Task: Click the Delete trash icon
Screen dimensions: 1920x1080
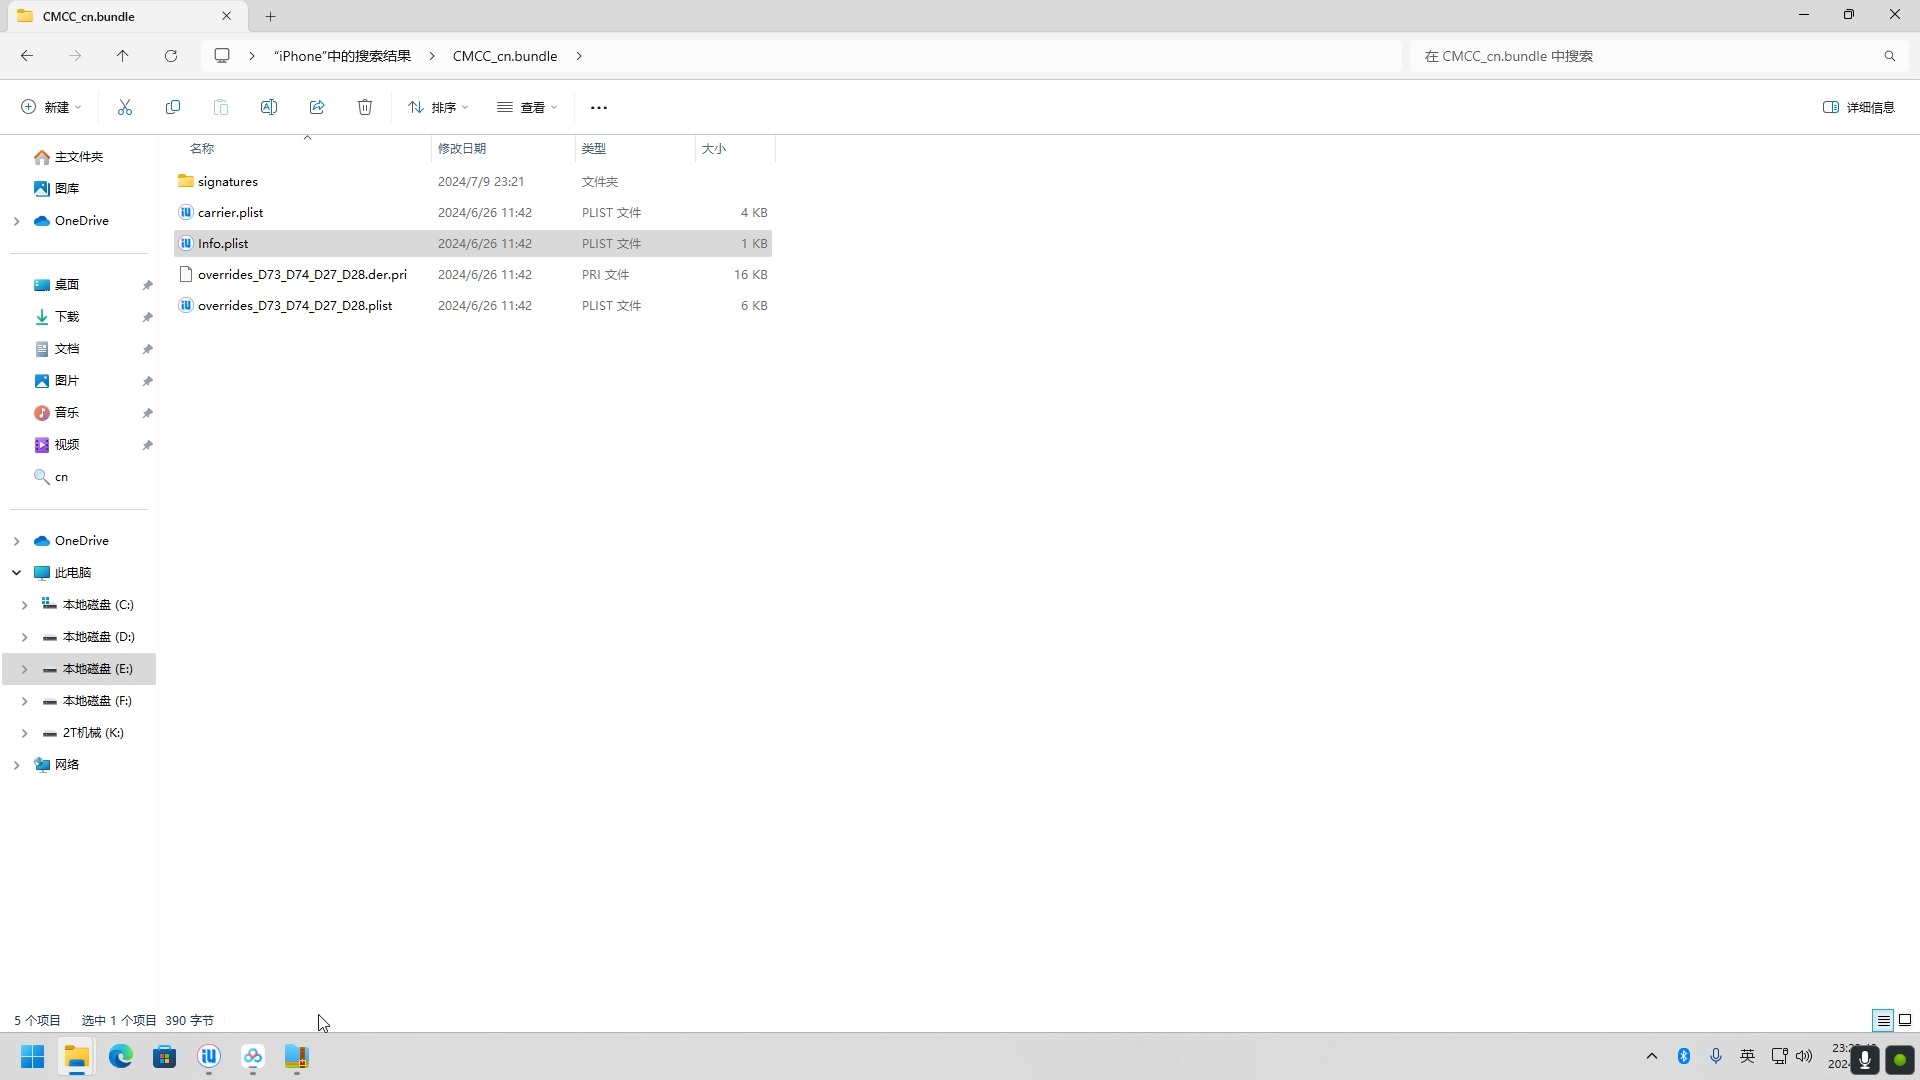Action: (x=365, y=107)
